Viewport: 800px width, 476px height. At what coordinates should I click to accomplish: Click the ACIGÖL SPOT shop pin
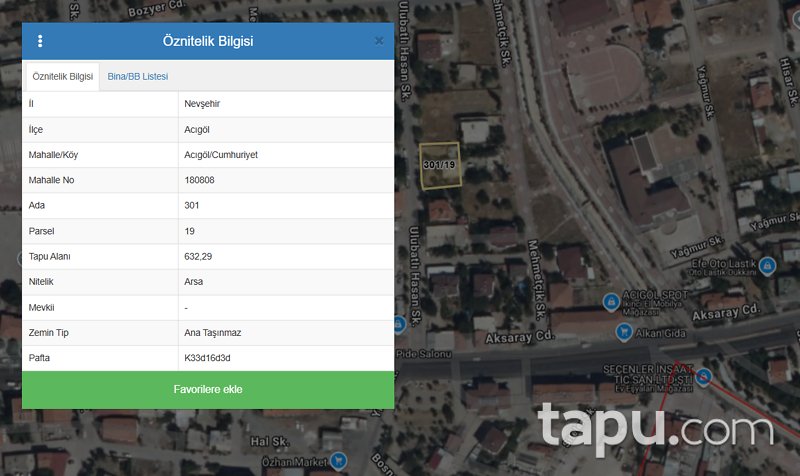tap(611, 302)
